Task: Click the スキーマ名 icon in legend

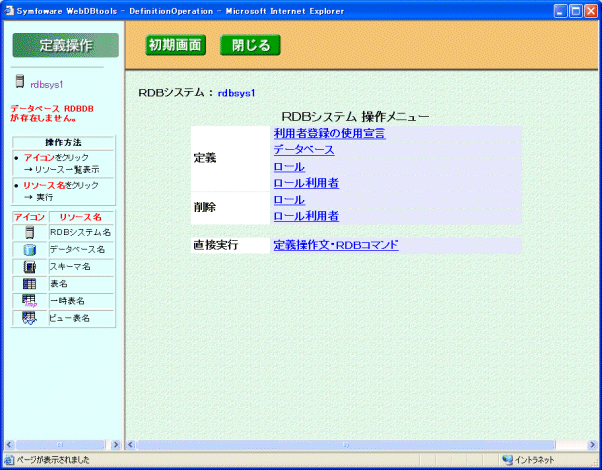Action: 29,267
